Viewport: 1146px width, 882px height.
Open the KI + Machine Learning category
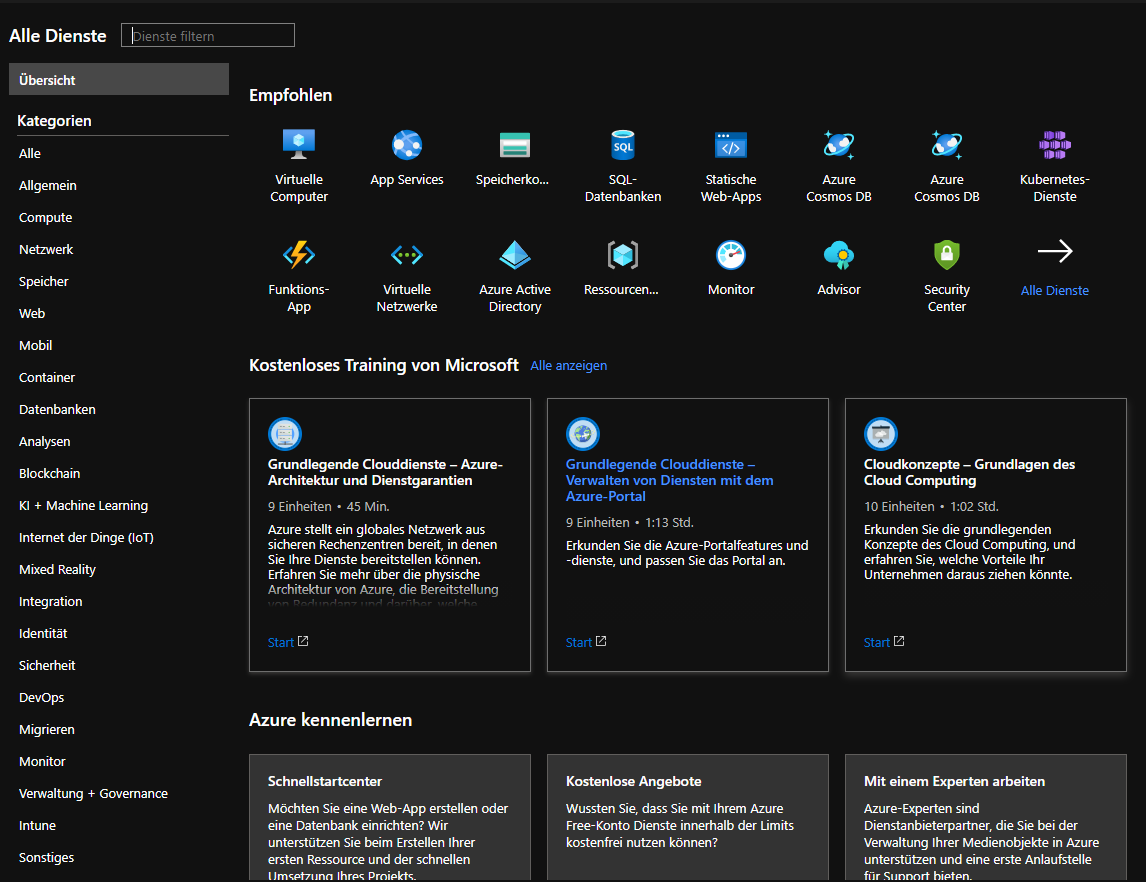[x=83, y=506]
